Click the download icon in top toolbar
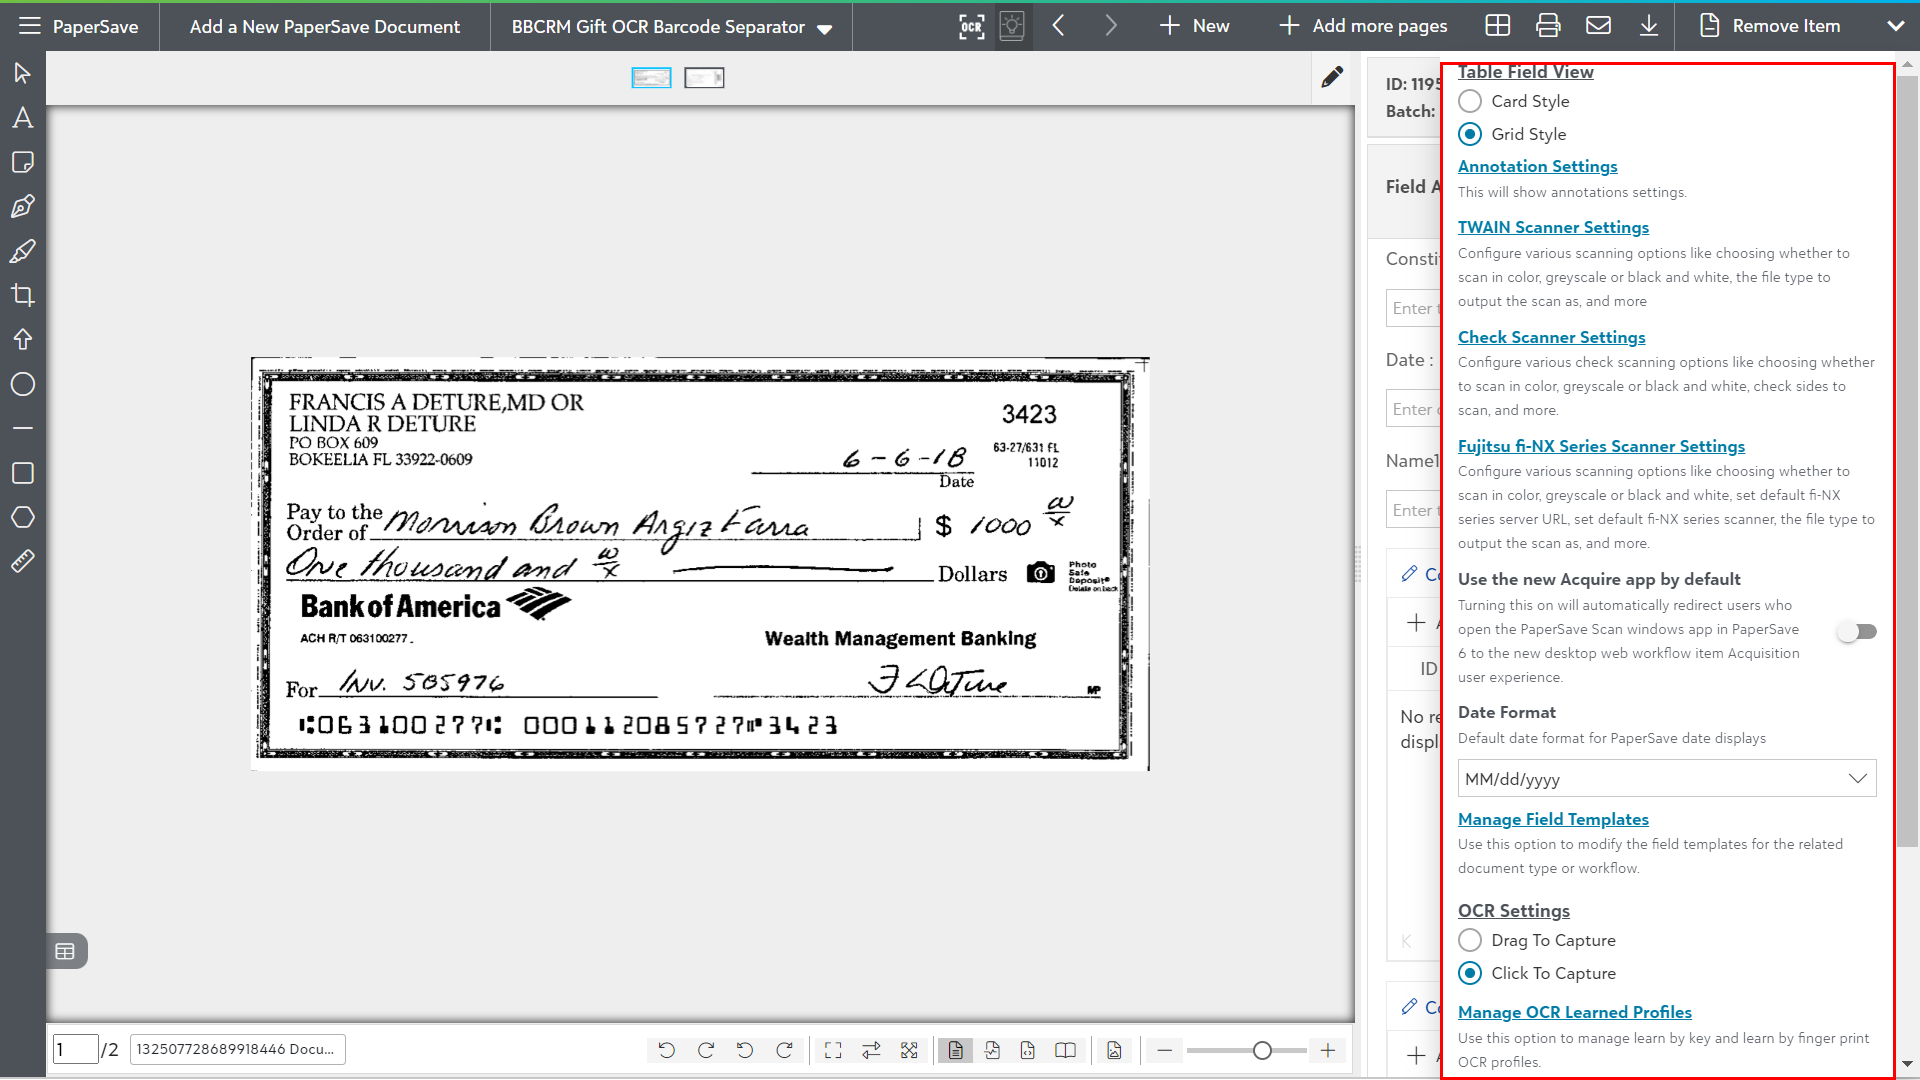Viewport: 1920px width, 1080px height. (1649, 26)
